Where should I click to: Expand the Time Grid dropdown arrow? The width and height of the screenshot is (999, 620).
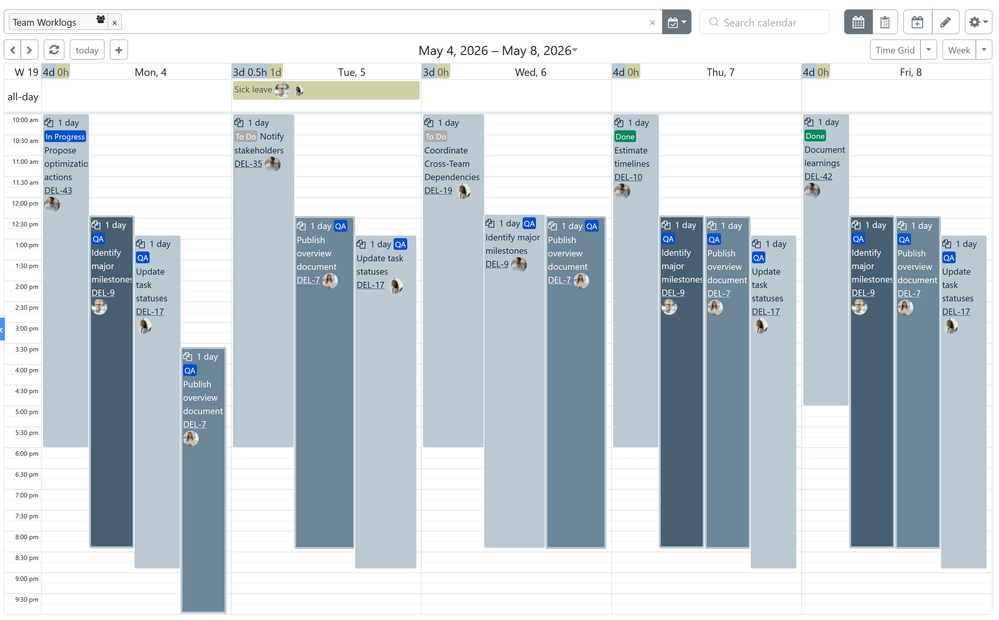[x=928, y=50]
